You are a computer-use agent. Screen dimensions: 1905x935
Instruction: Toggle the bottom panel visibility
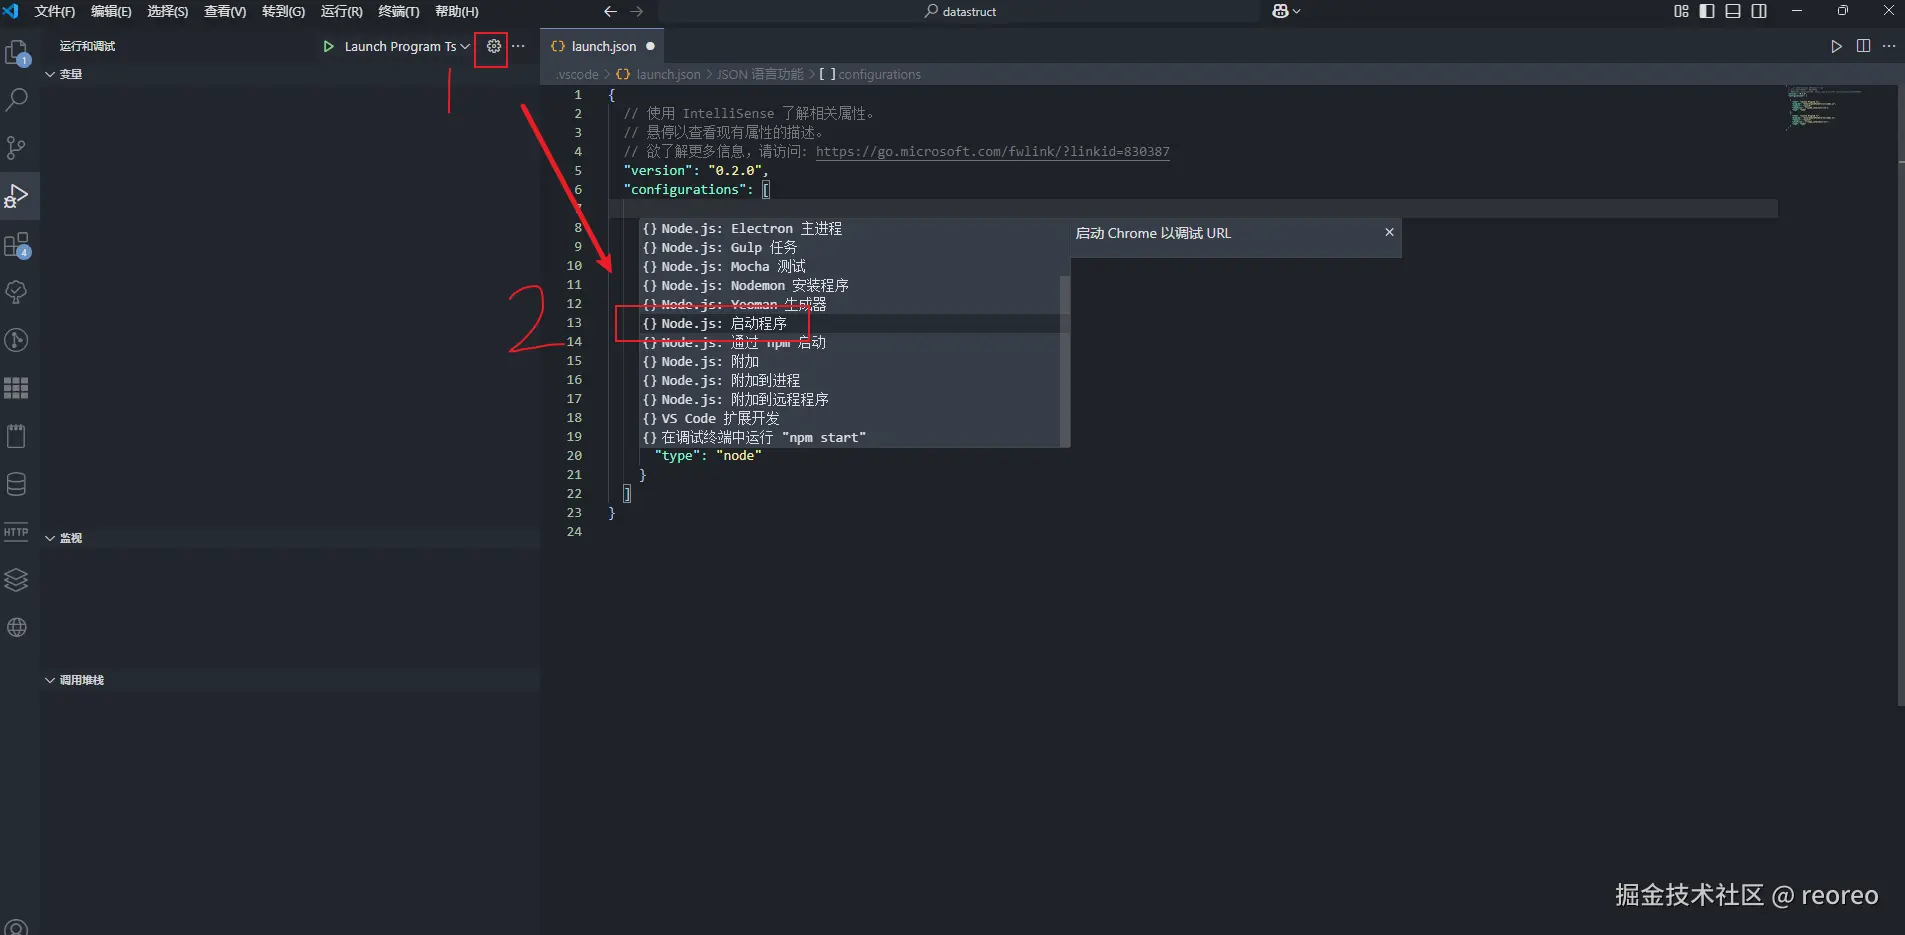[1733, 11]
